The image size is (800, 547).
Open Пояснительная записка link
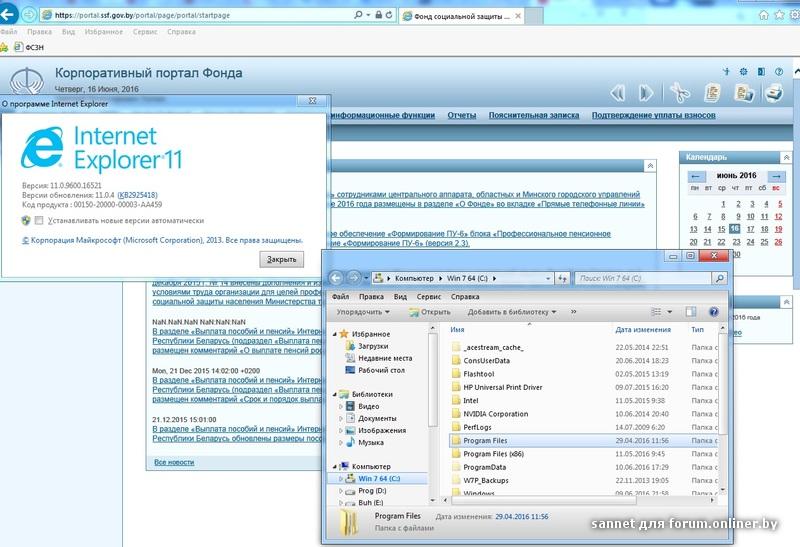pos(534,115)
